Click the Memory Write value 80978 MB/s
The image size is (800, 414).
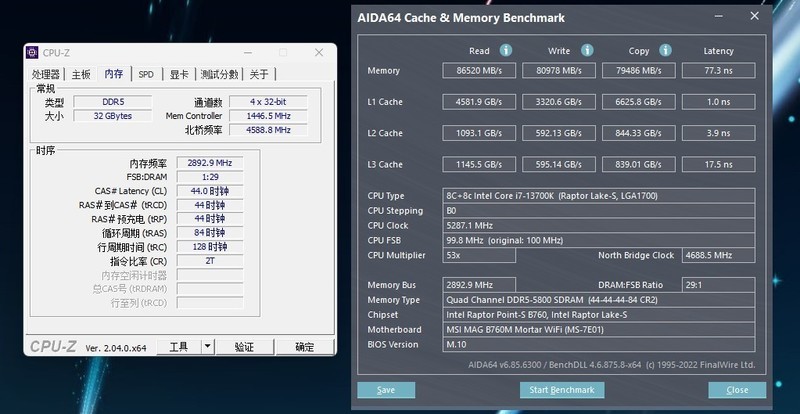pos(559,70)
